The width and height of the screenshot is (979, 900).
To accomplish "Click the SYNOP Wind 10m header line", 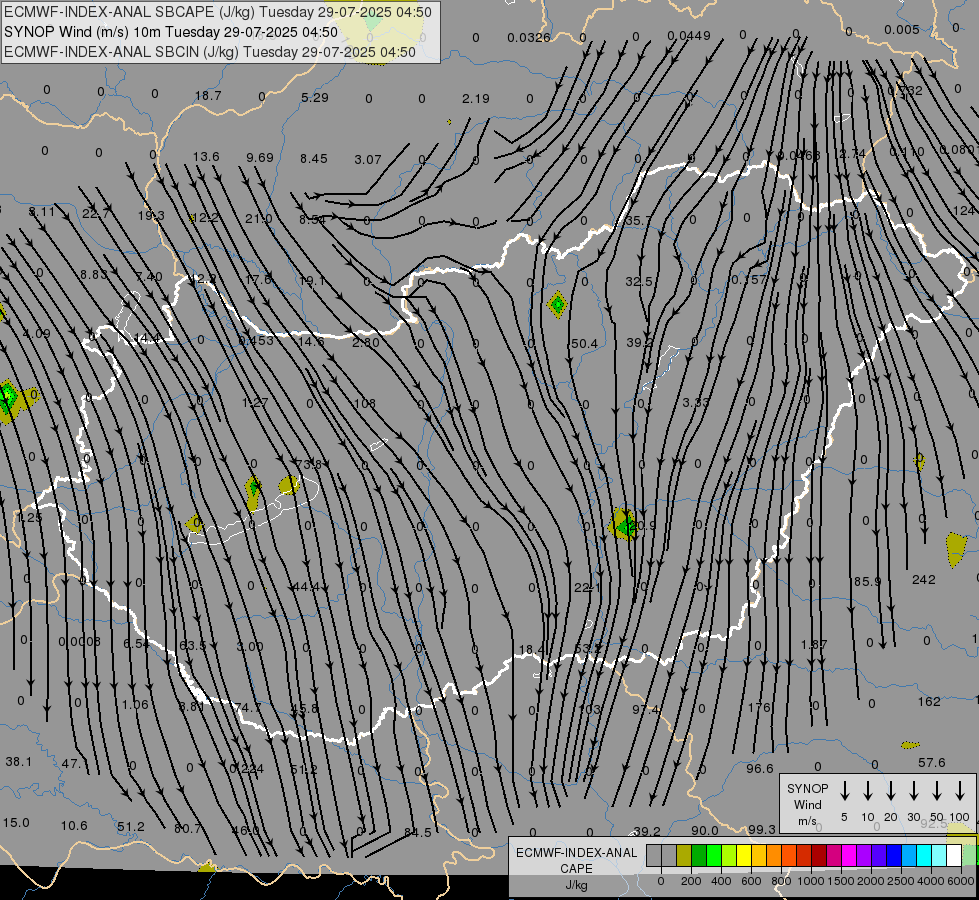I will tap(170, 32).
